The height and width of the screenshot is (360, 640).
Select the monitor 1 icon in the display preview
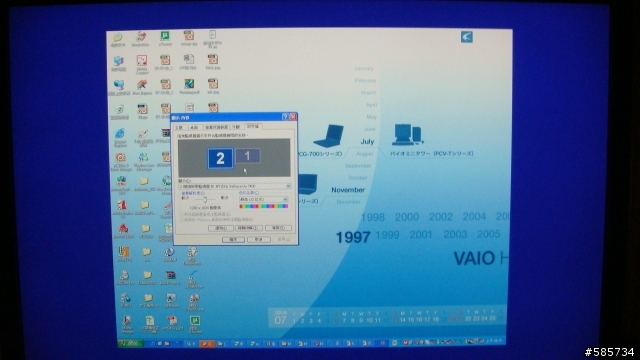(247, 156)
